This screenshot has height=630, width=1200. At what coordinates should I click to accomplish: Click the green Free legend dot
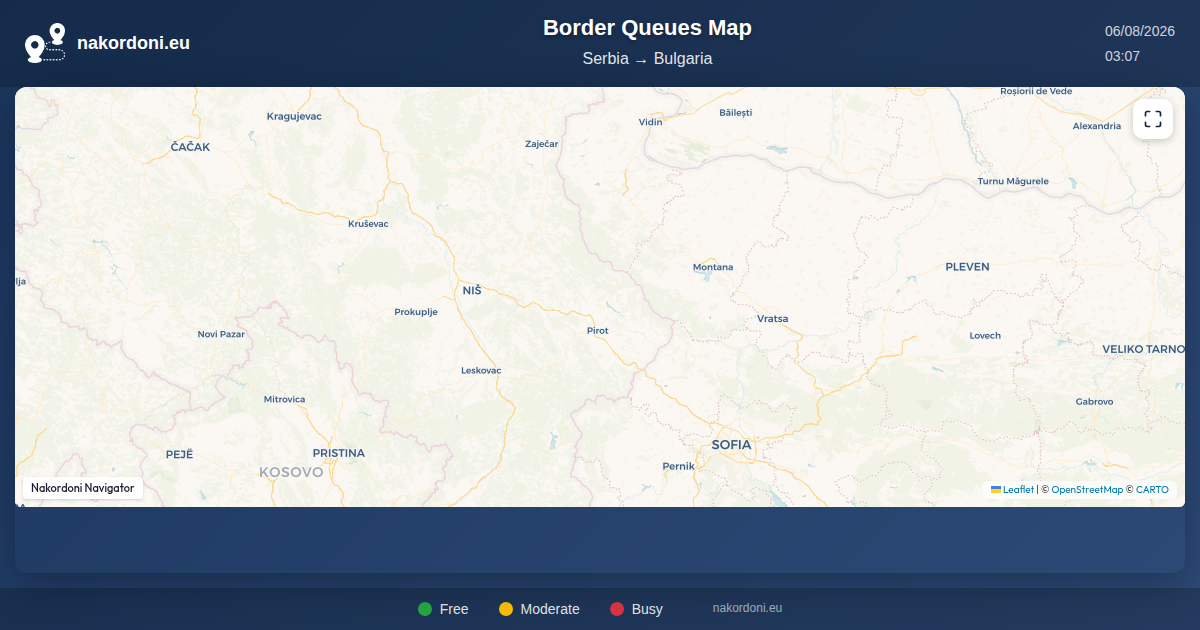[425, 609]
